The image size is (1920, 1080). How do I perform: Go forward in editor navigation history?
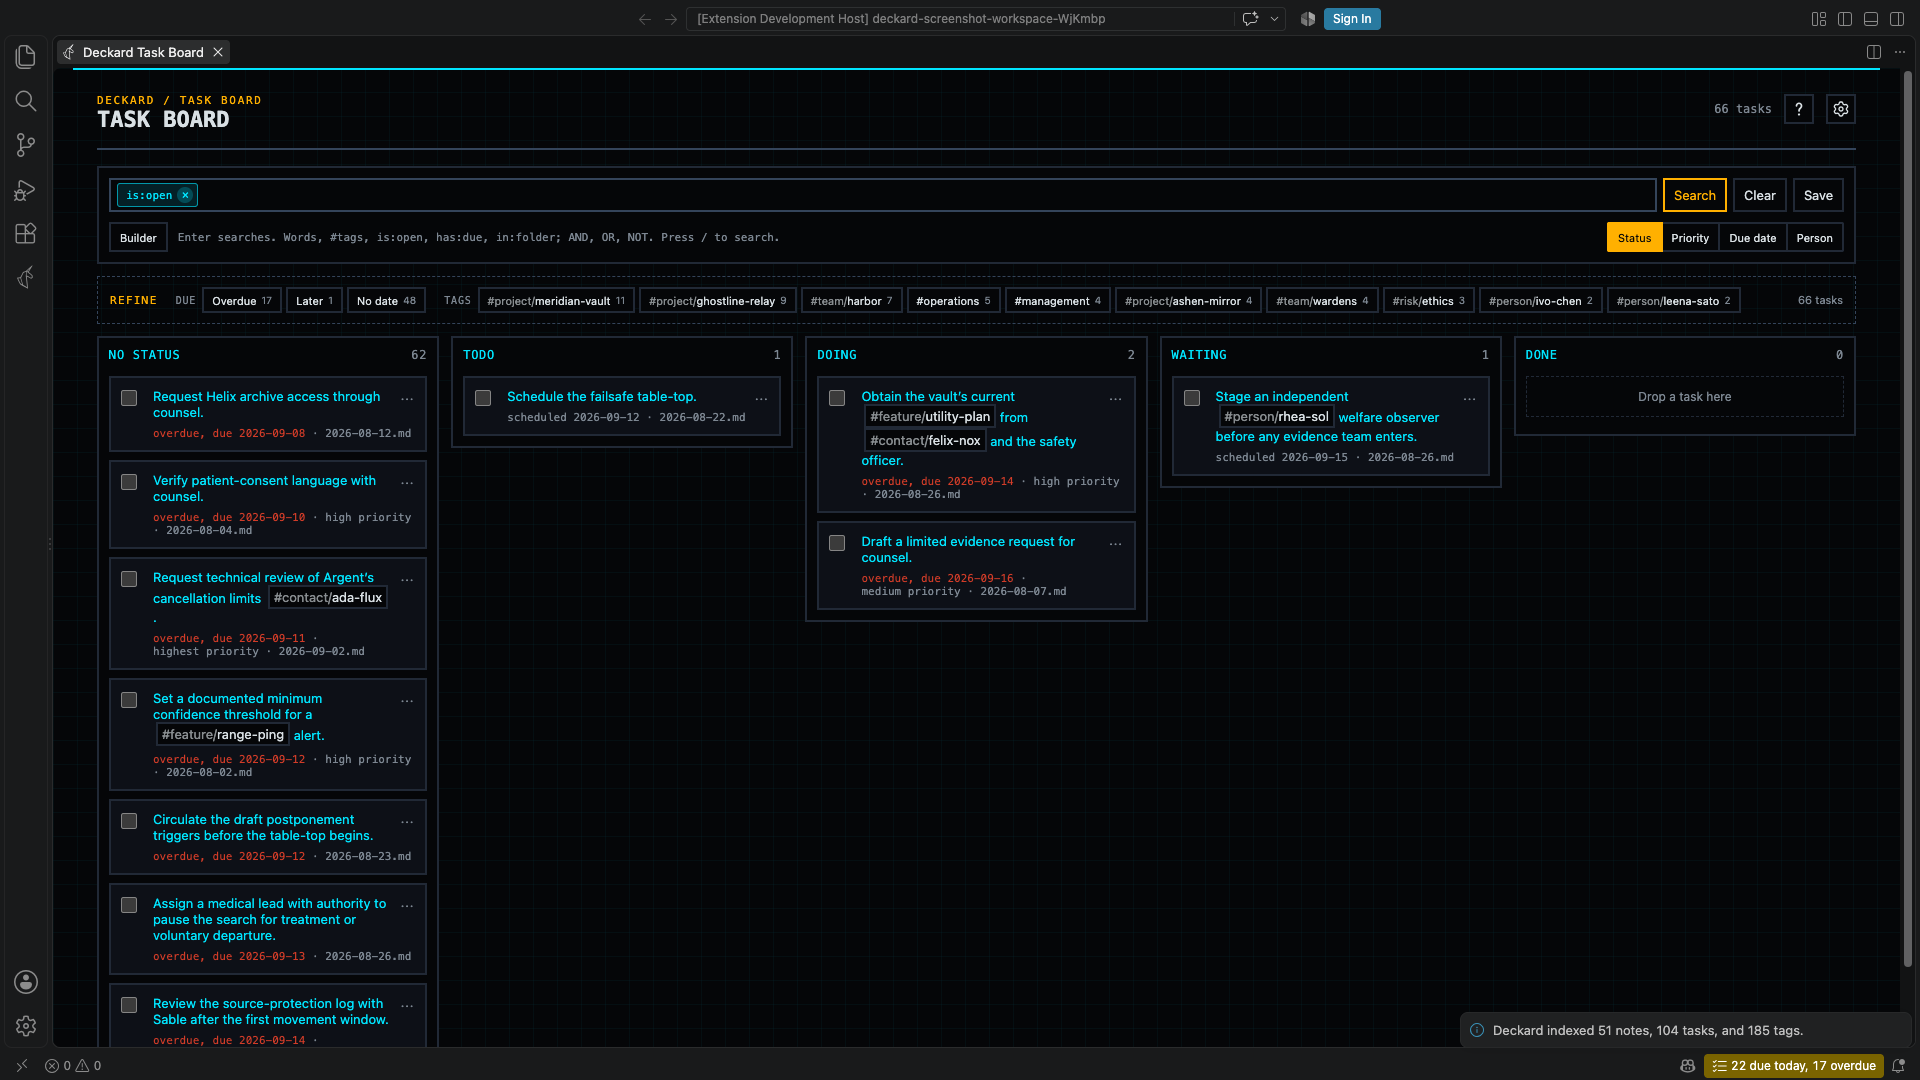(671, 19)
